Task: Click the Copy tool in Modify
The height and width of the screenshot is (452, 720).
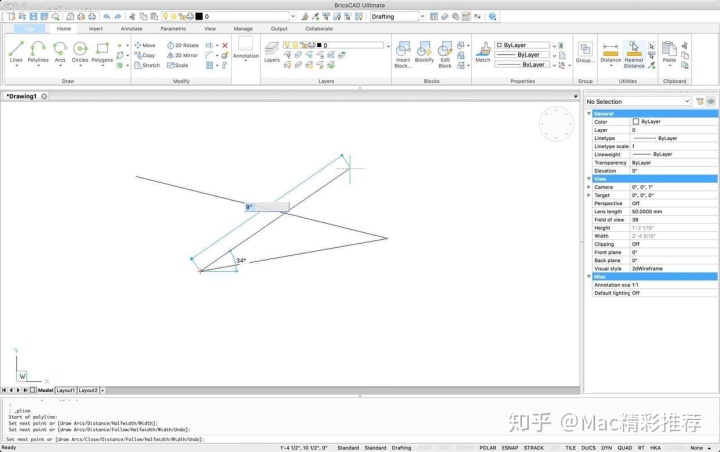Action: [145, 55]
